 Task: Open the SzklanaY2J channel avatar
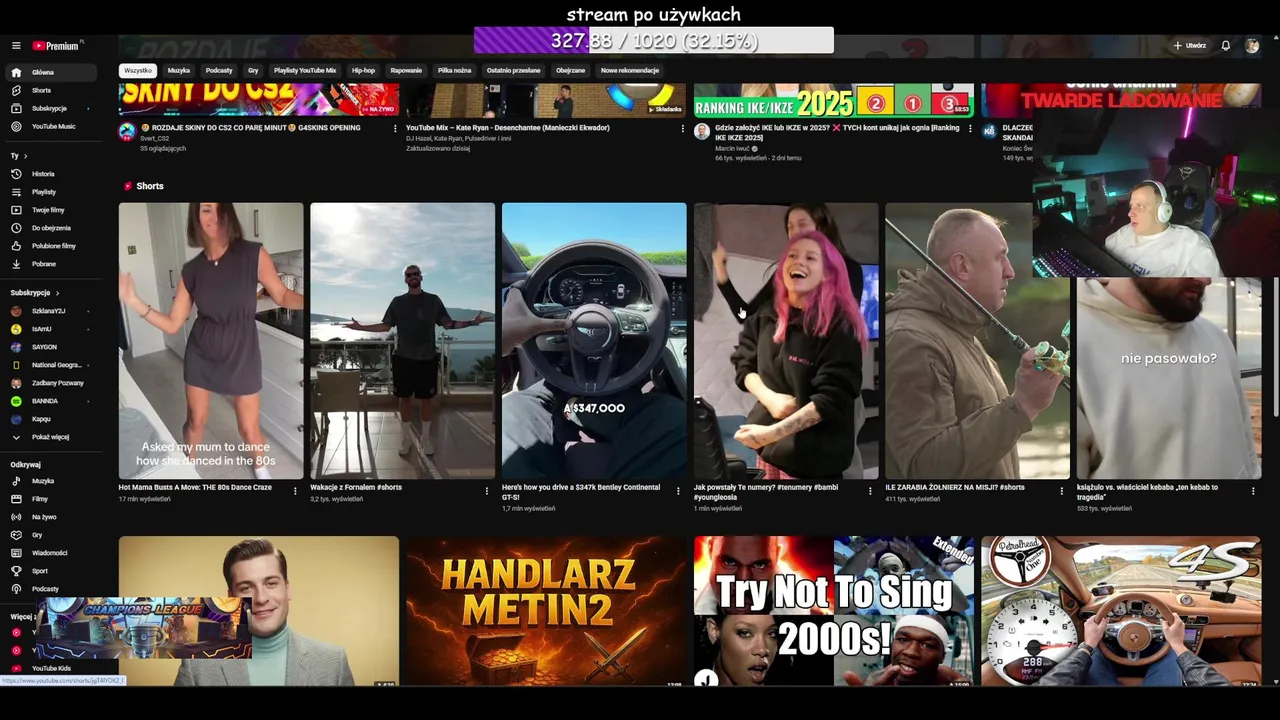16,311
